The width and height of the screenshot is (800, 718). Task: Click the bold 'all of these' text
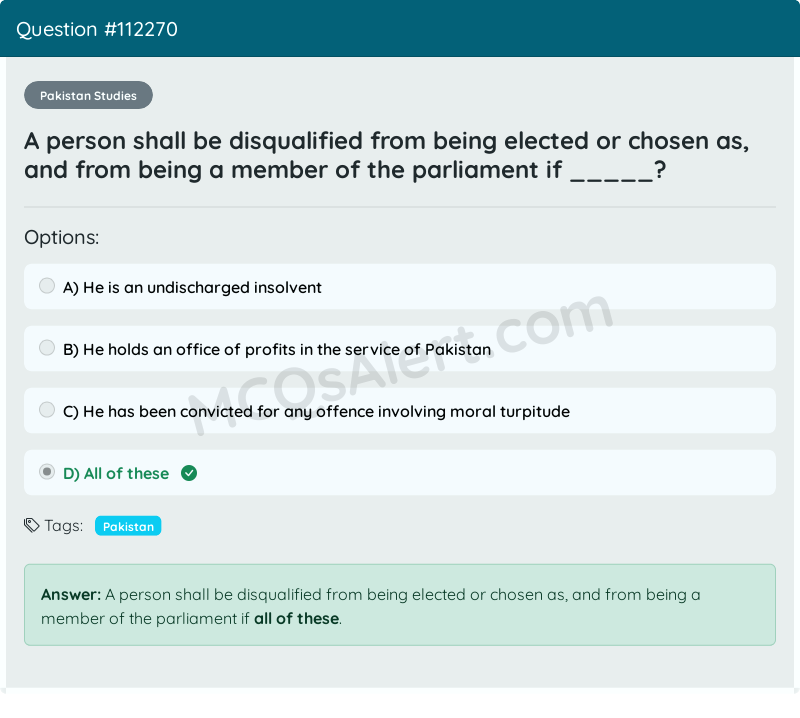(x=295, y=618)
